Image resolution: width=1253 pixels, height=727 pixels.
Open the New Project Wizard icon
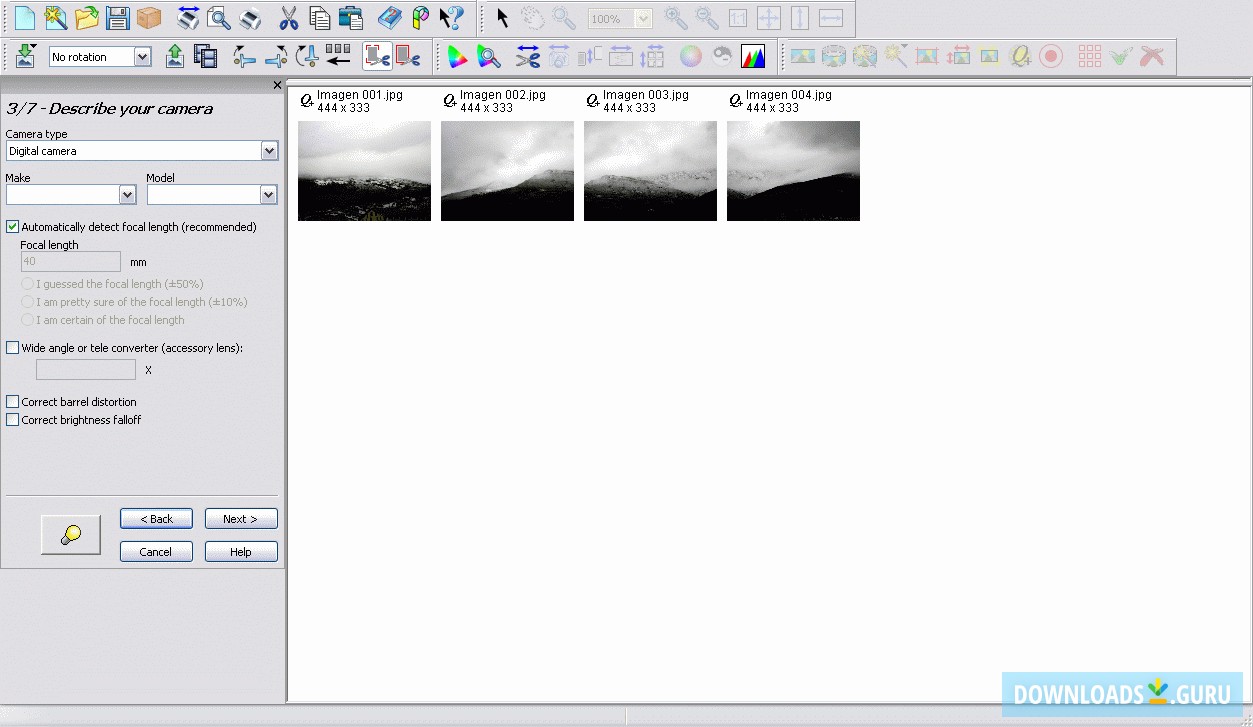point(56,18)
